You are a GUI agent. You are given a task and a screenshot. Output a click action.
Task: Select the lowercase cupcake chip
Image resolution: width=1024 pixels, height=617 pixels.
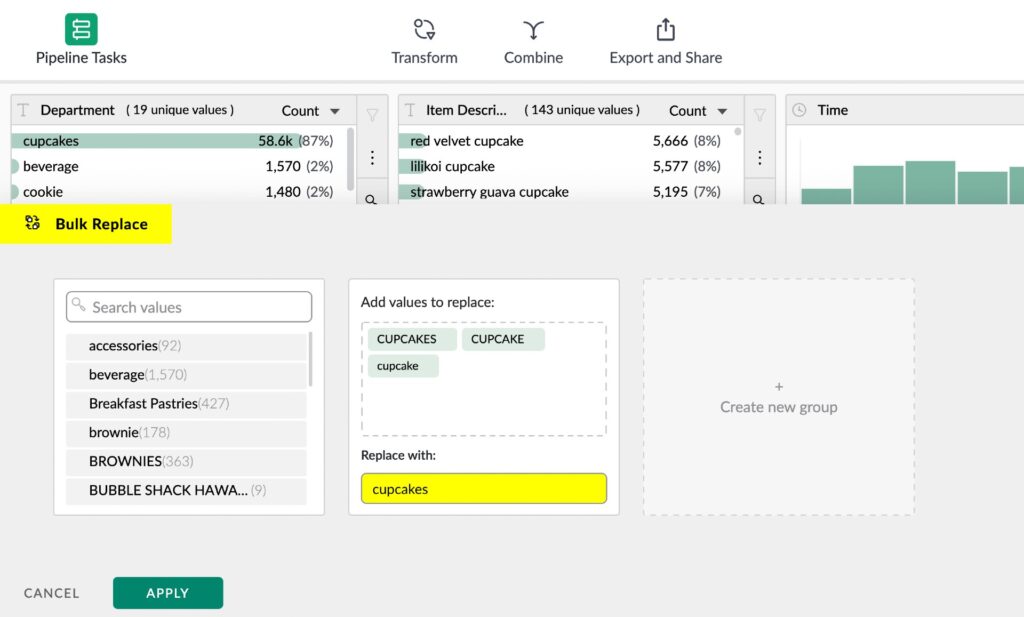402,366
